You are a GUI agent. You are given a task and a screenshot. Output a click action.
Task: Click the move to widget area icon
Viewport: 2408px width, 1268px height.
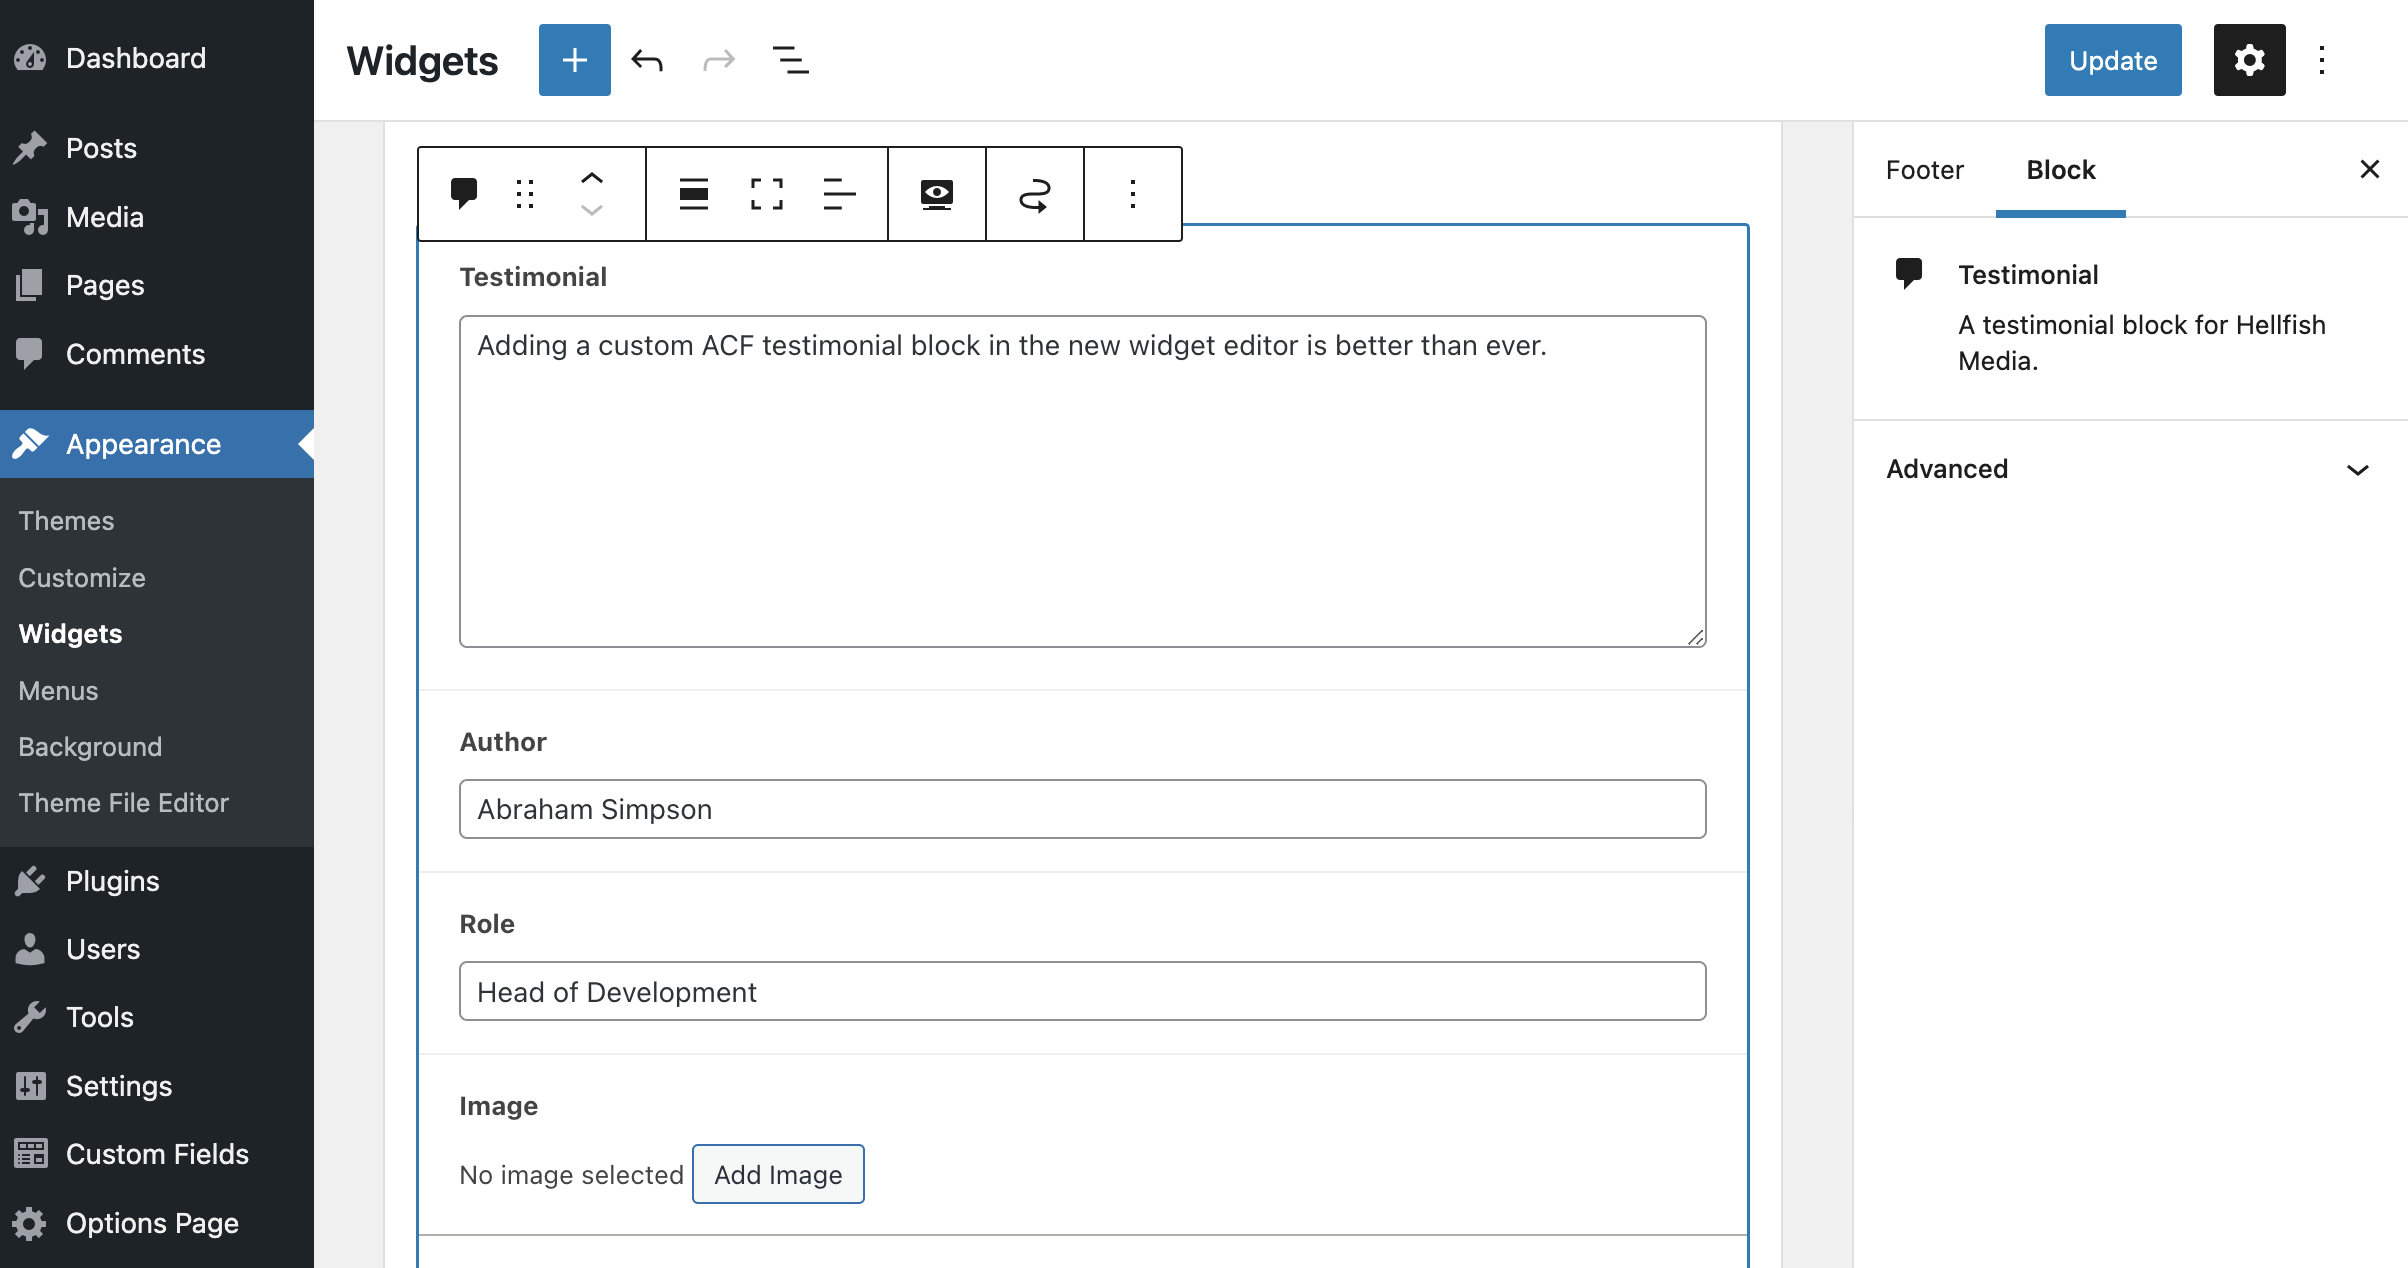tap(1035, 193)
